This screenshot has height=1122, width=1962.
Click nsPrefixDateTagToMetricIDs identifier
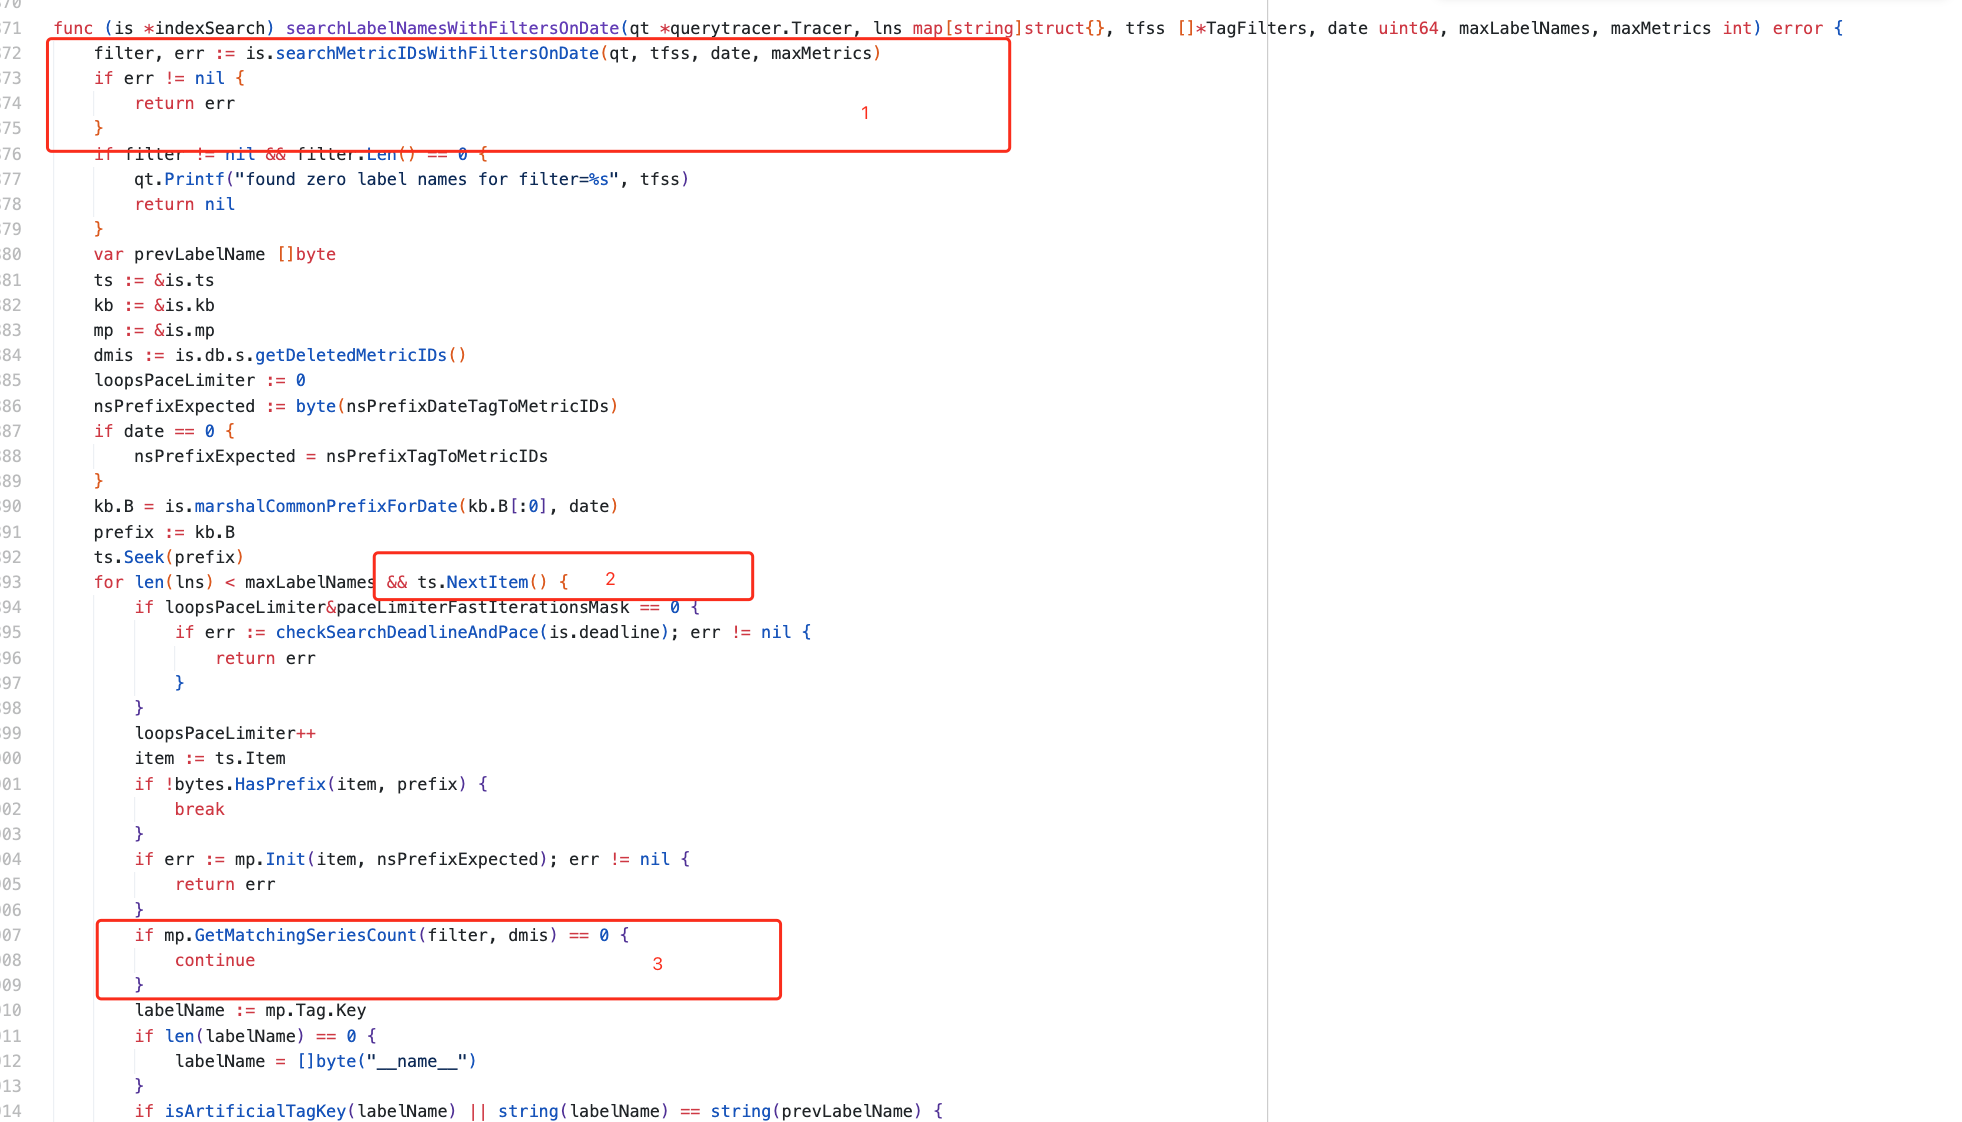click(x=477, y=406)
